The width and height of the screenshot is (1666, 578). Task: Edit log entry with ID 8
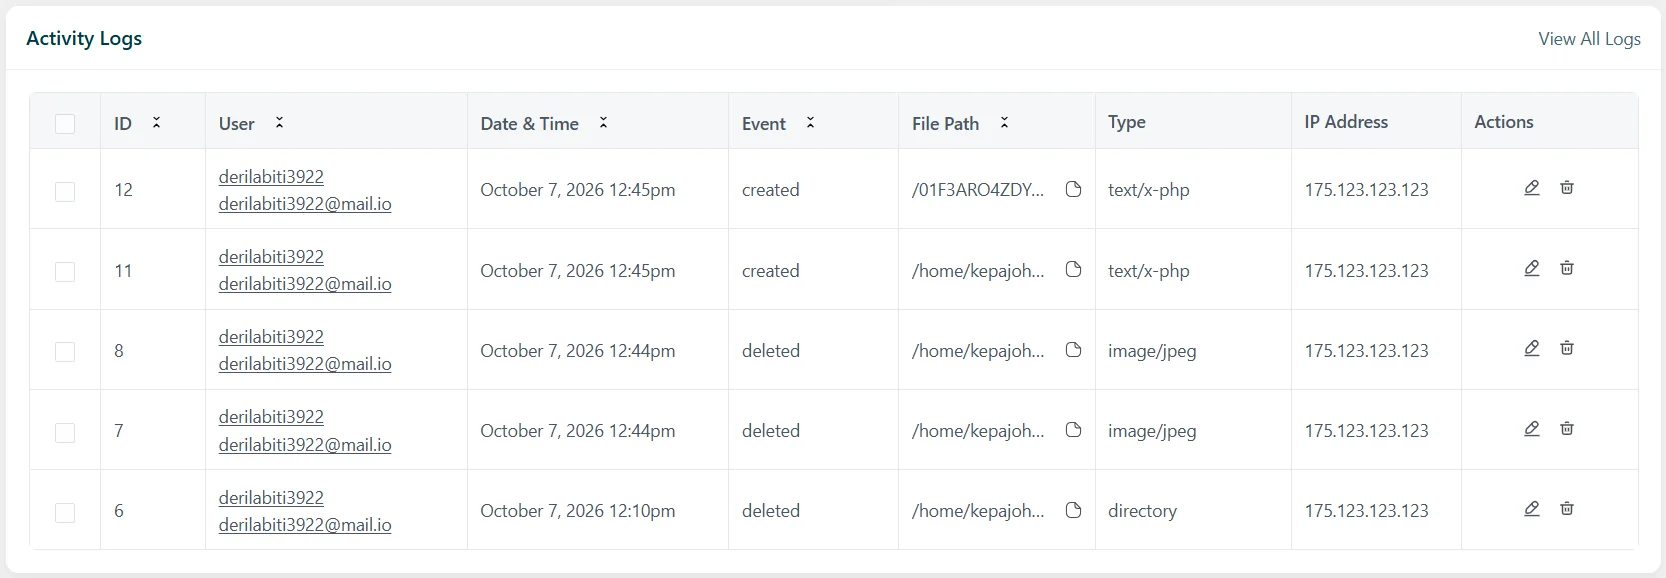1531,348
